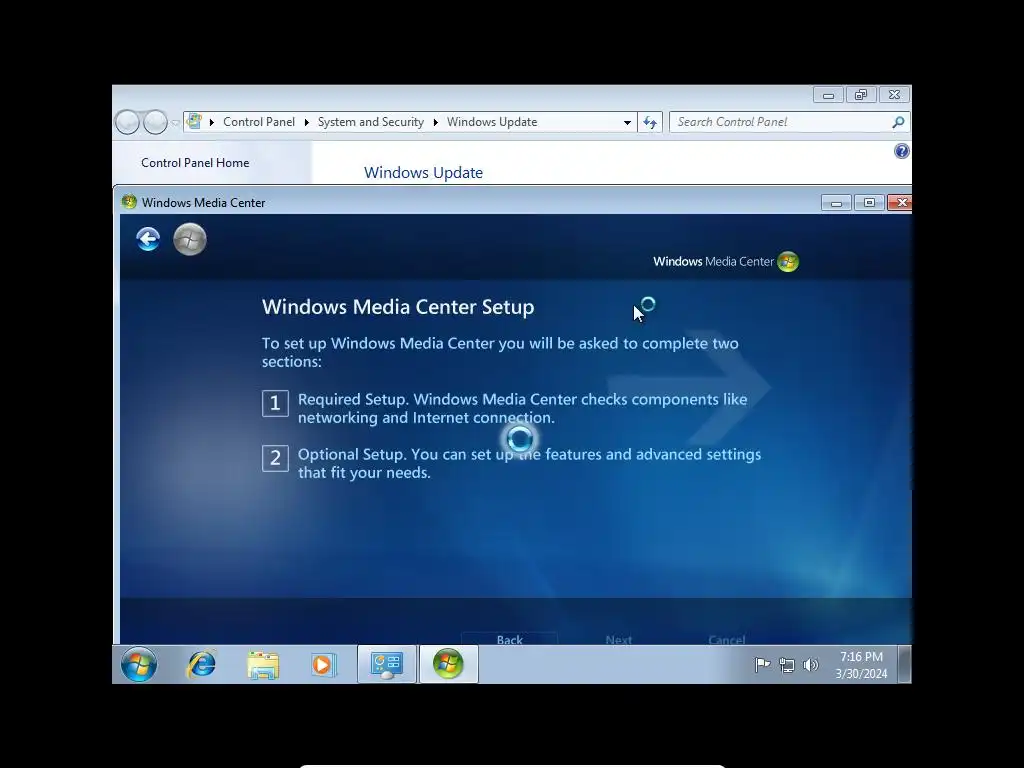Close the Windows Media Center window
Viewport: 1024px width, 768px height.
(900, 202)
